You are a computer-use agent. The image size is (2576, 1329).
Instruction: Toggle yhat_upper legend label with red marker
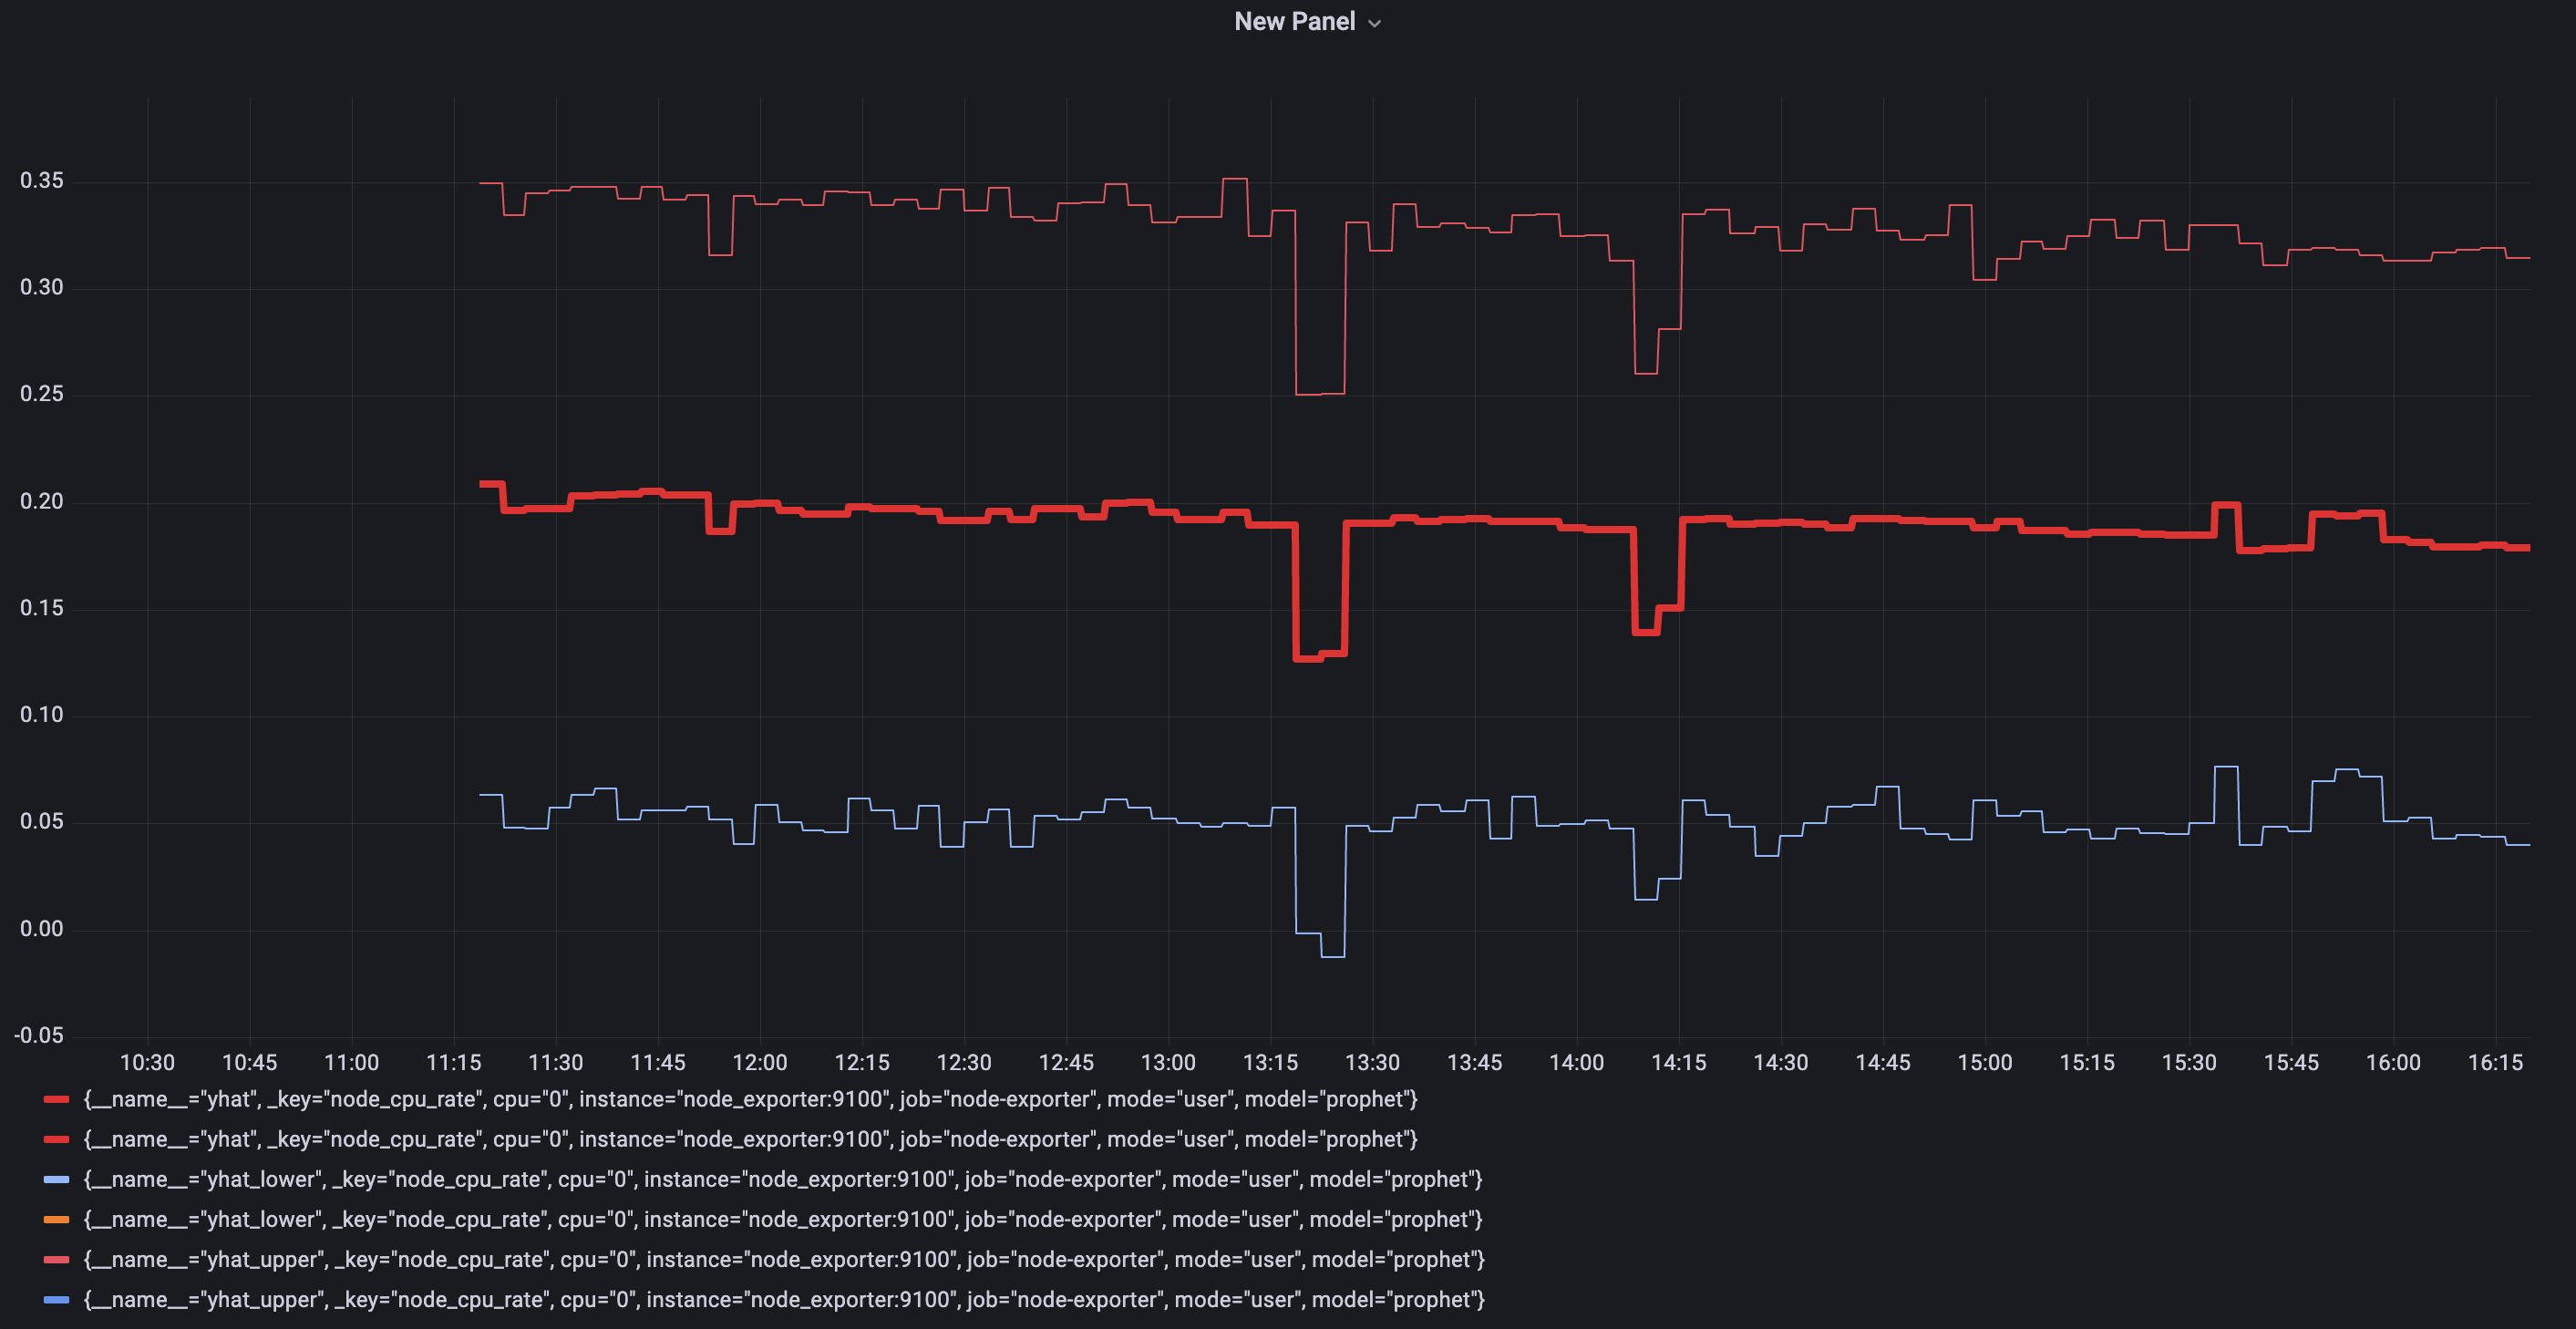pyautogui.click(x=784, y=1260)
